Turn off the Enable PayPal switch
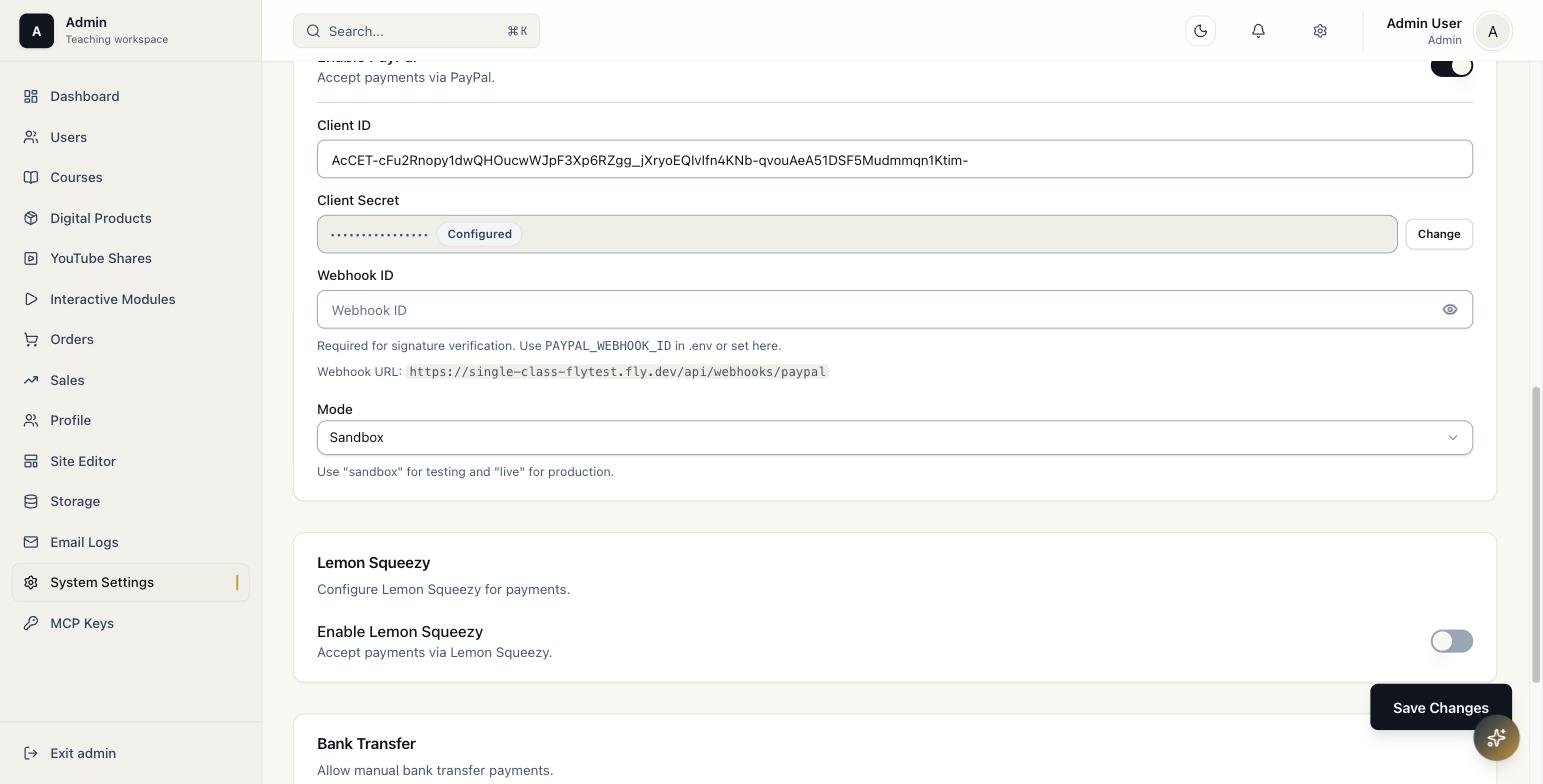 (1451, 66)
